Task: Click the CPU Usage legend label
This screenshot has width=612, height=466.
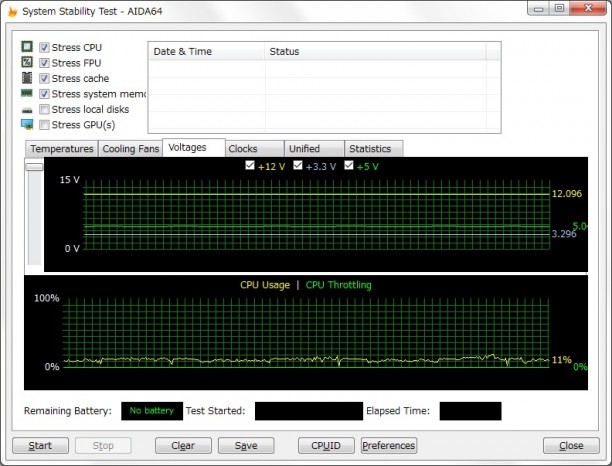Action: click(265, 285)
